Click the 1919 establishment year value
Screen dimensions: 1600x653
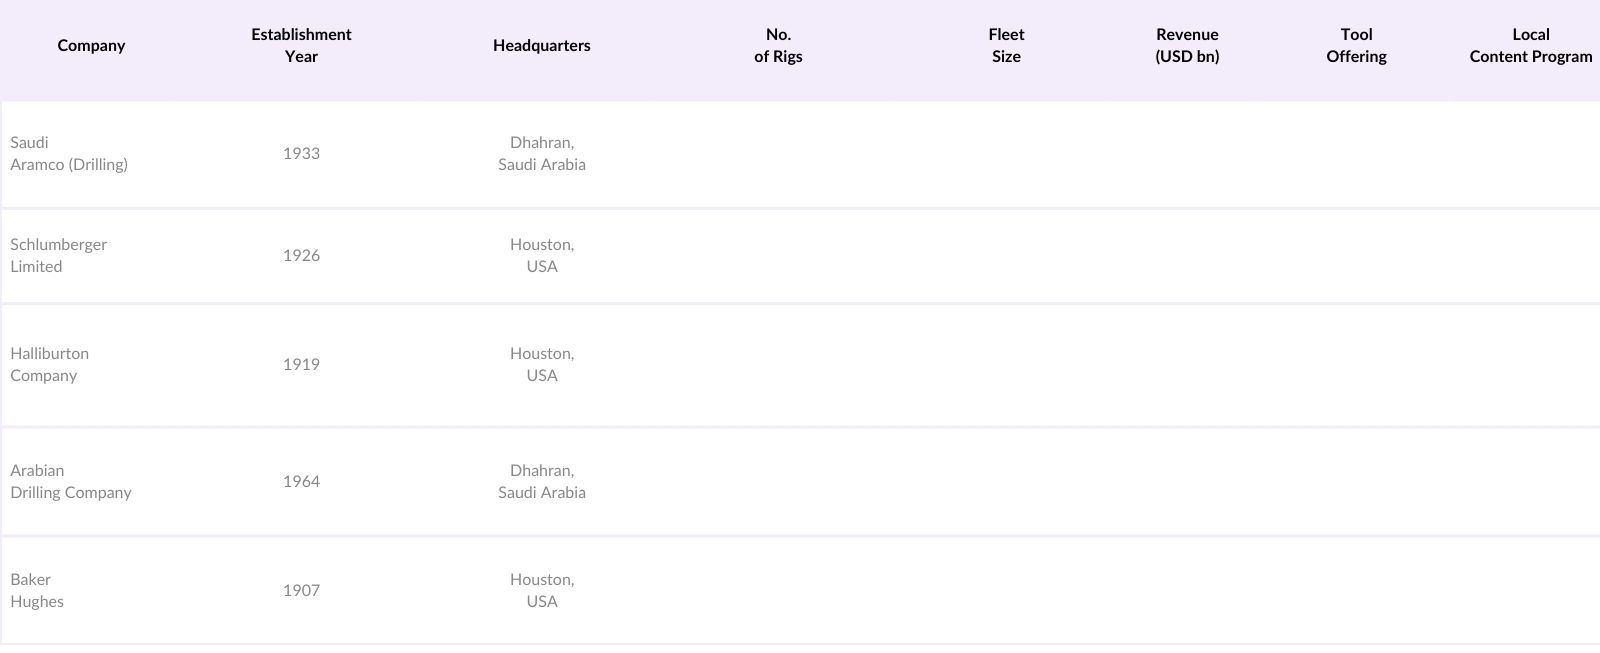pyautogui.click(x=301, y=365)
